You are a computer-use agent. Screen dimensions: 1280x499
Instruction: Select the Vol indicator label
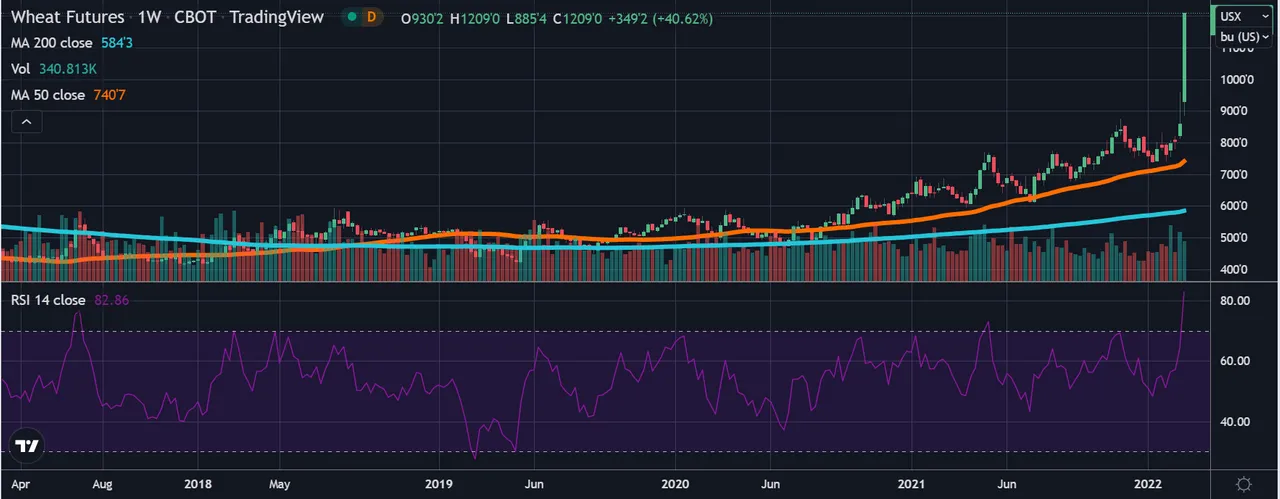(x=20, y=69)
